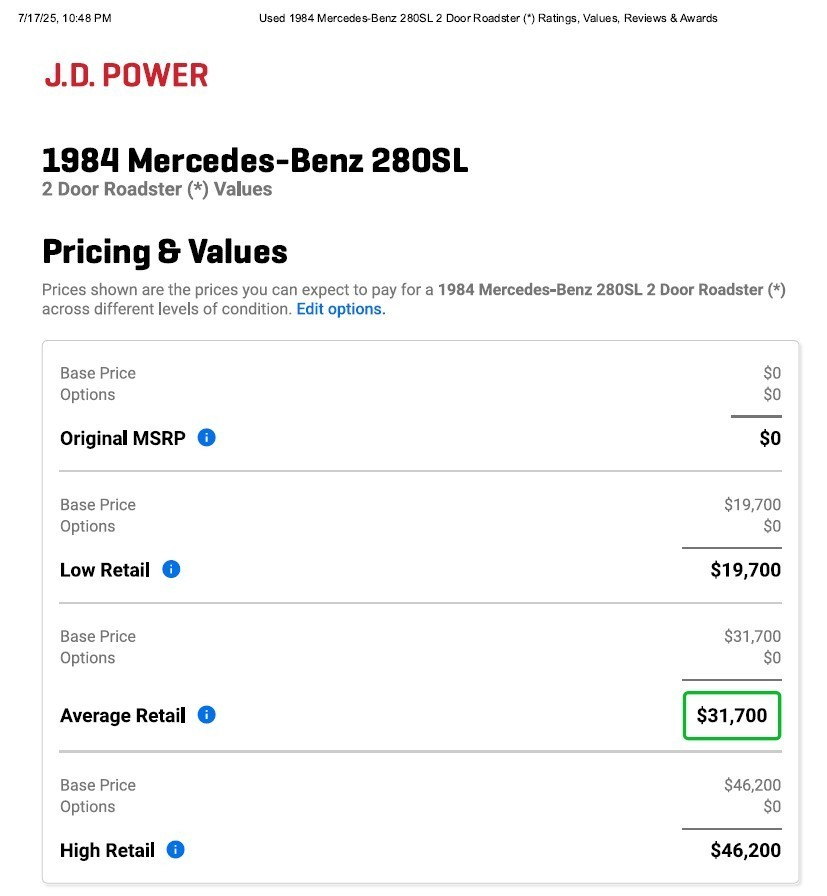Open the Low Retail info icon
Image resolution: width=827 pixels, height=896 pixels.
[171, 569]
